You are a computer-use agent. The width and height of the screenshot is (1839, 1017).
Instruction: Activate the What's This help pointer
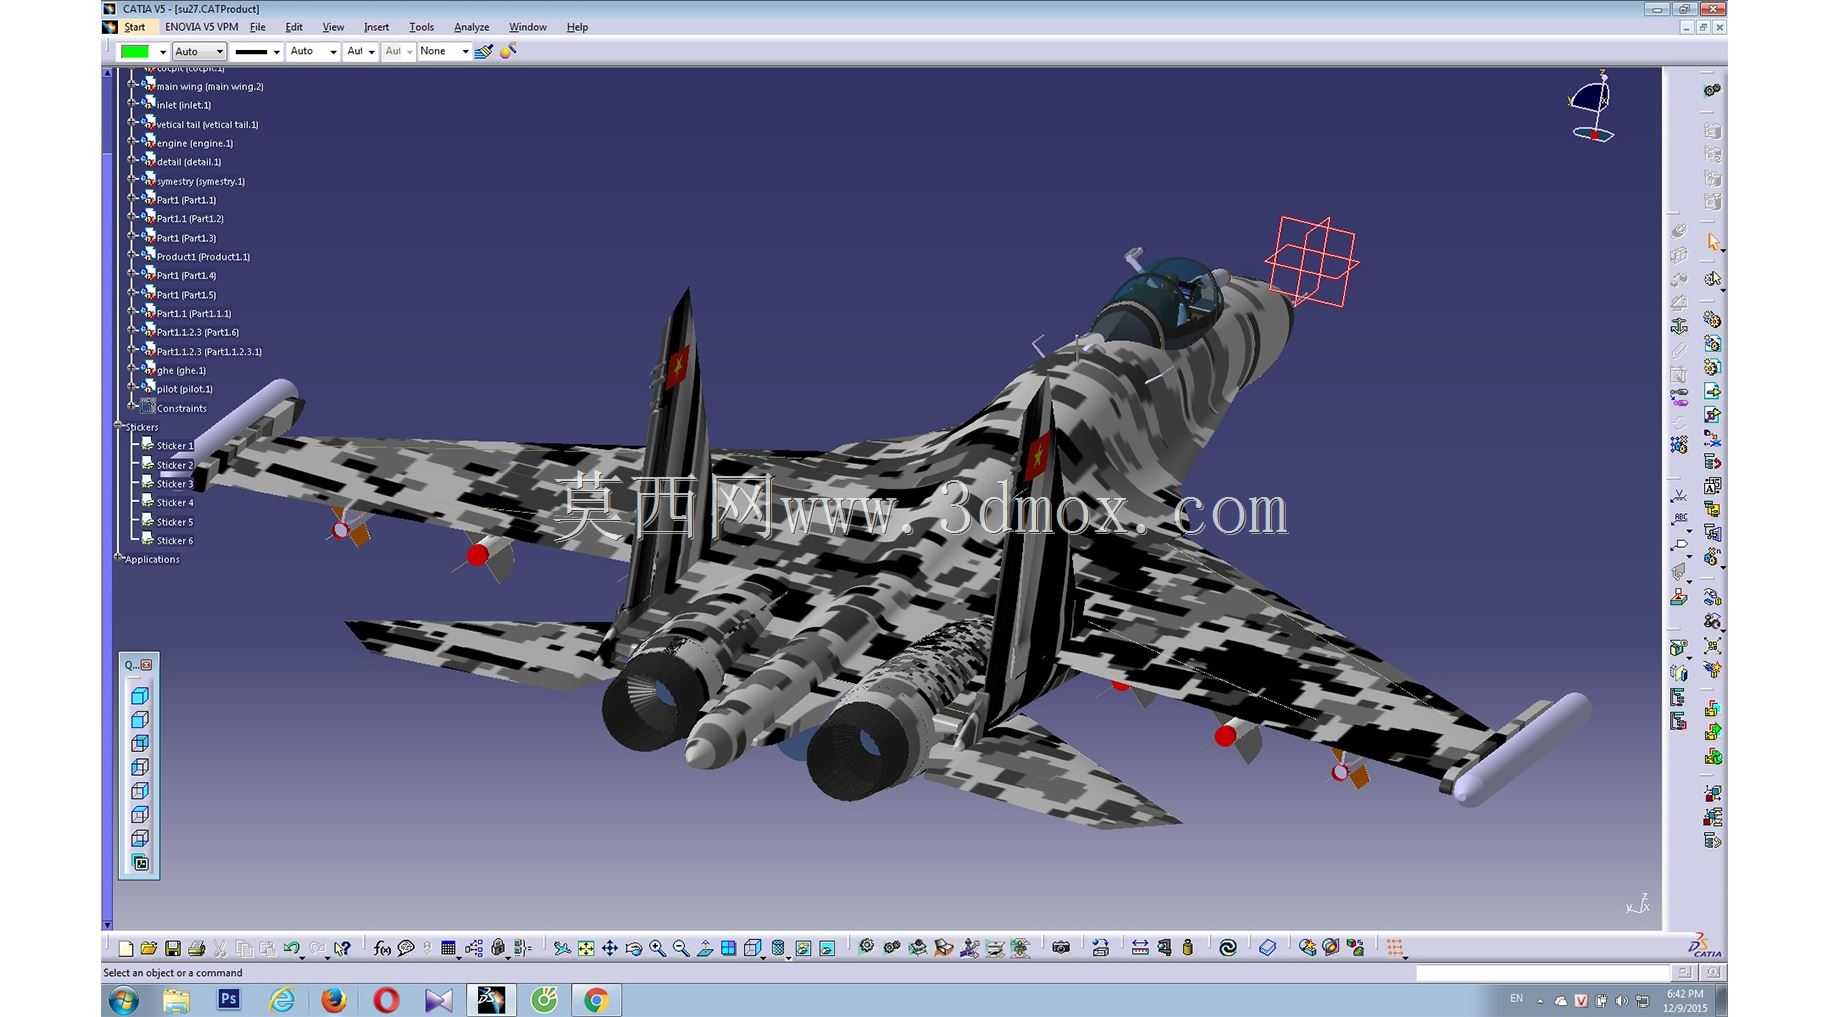point(343,948)
